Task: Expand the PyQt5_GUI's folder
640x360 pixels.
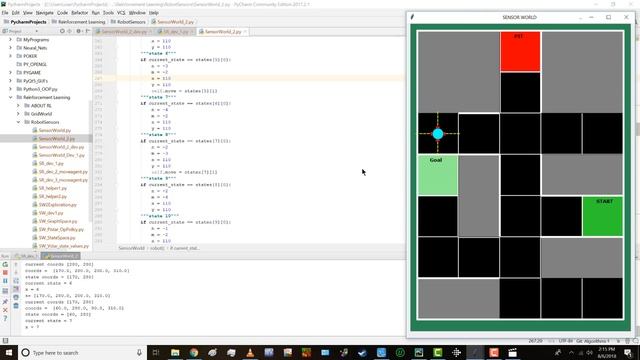Action: click(11, 81)
